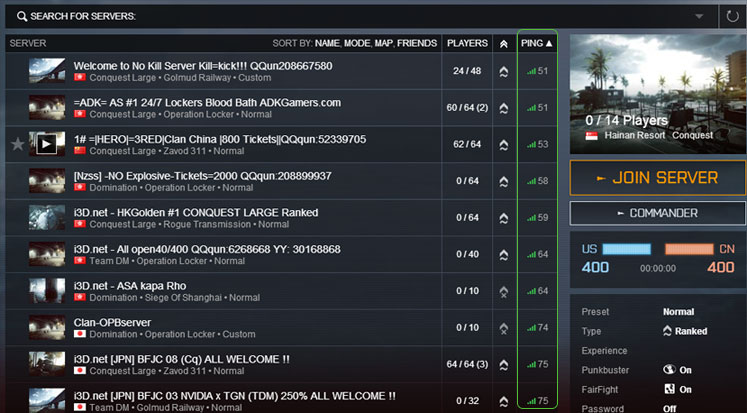Click Preset Normal value
The width and height of the screenshot is (747, 413).
[678, 312]
